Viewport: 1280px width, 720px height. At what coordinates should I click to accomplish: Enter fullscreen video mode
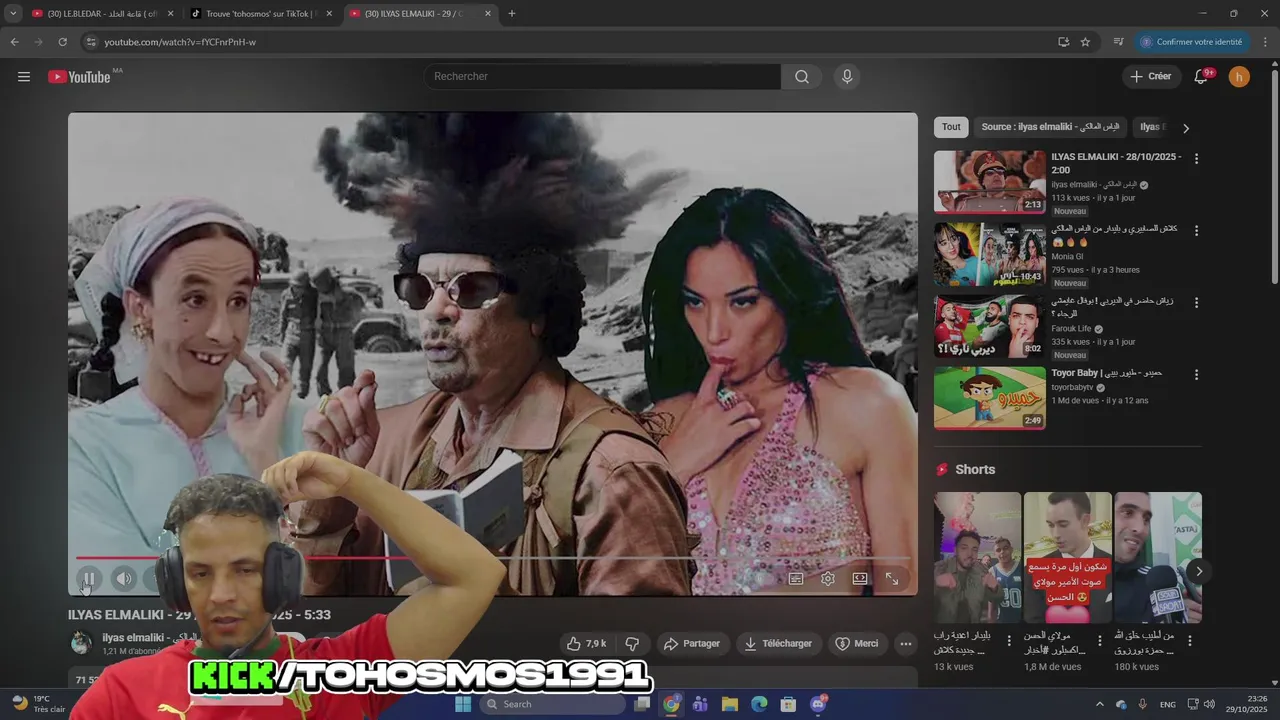(892, 578)
